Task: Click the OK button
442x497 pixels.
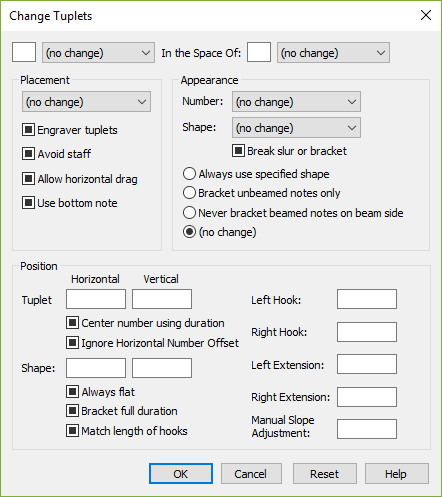Action: coord(181,473)
